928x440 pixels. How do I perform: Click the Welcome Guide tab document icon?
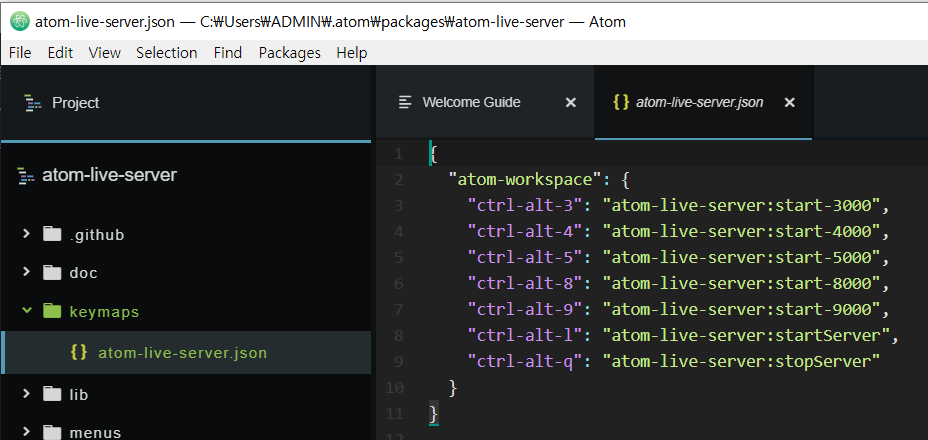click(x=405, y=102)
